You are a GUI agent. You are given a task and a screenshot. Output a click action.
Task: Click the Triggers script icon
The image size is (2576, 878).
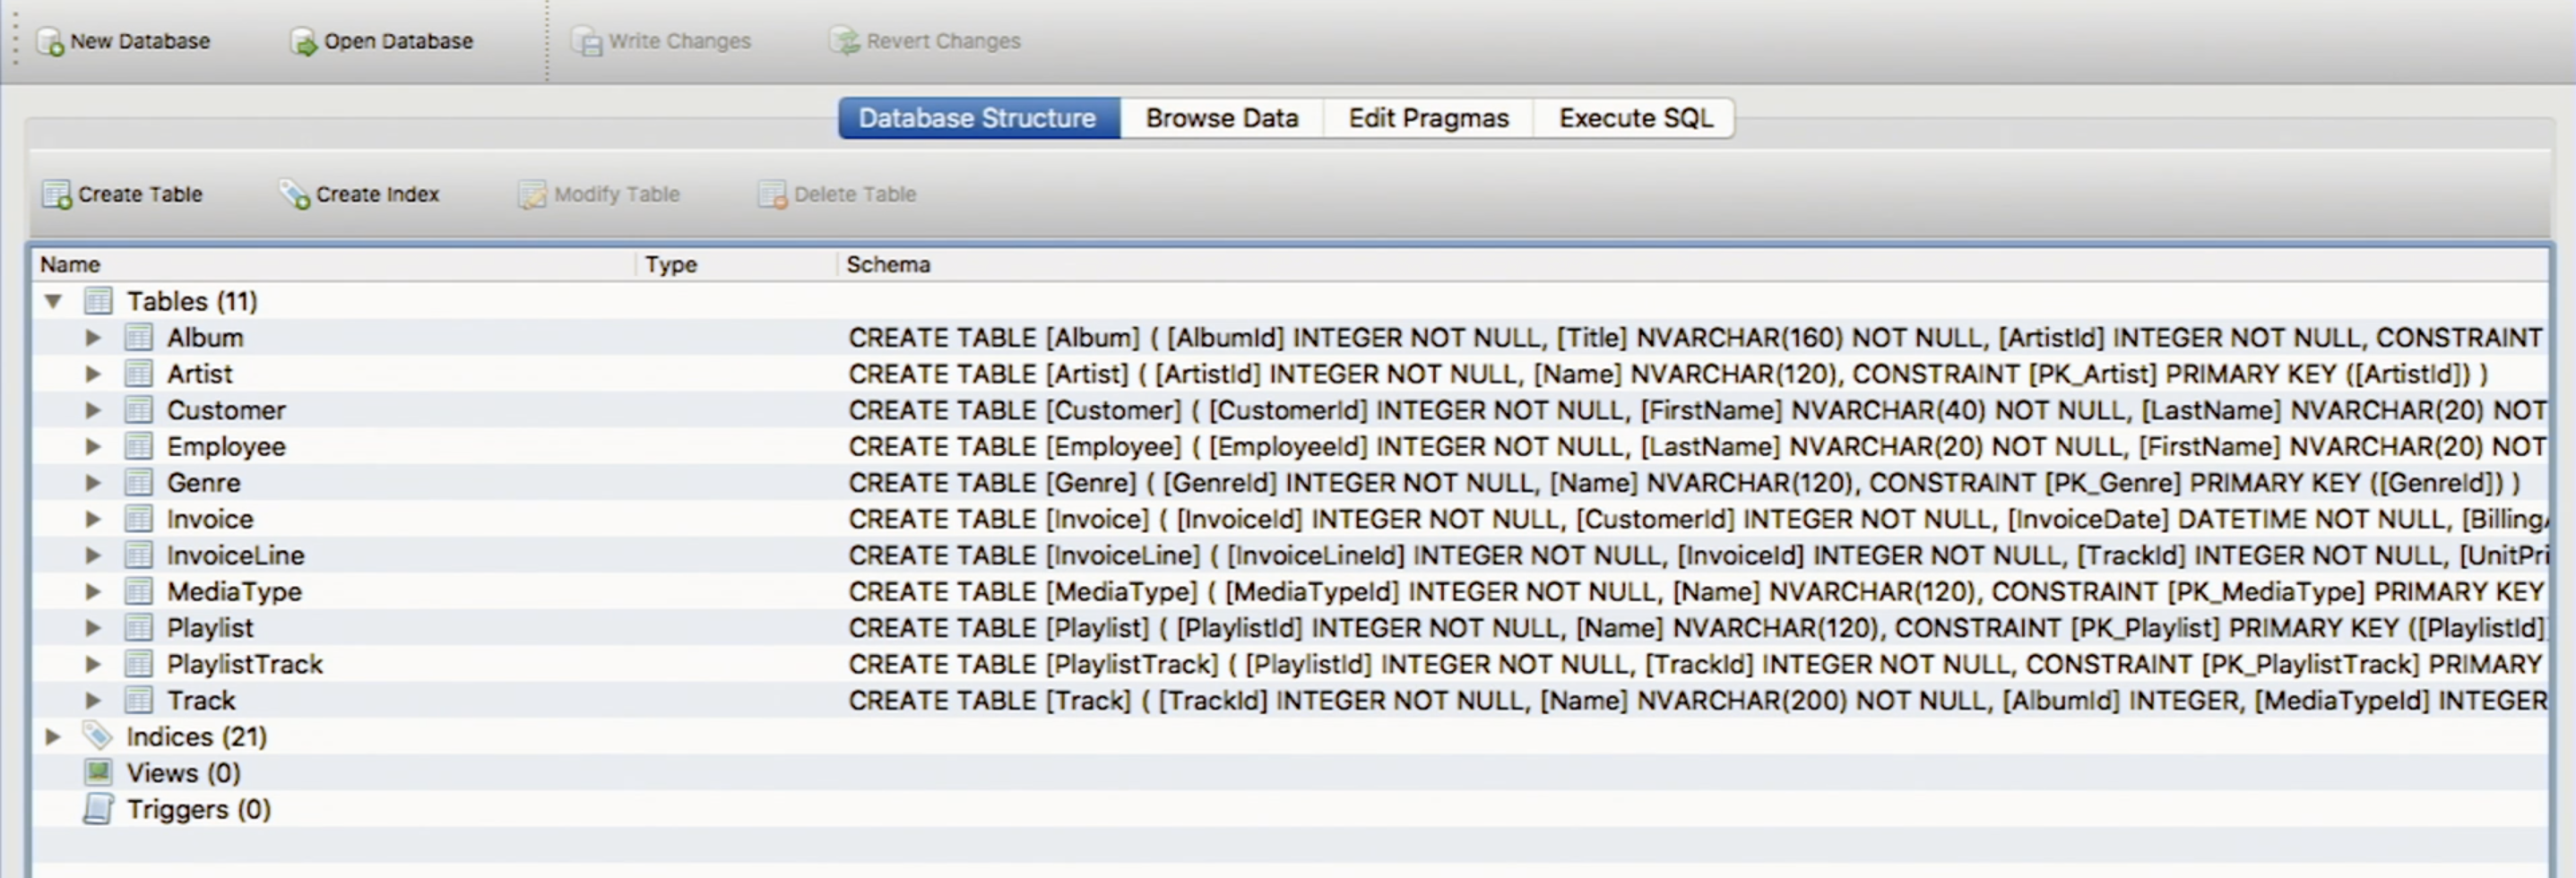coord(98,809)
